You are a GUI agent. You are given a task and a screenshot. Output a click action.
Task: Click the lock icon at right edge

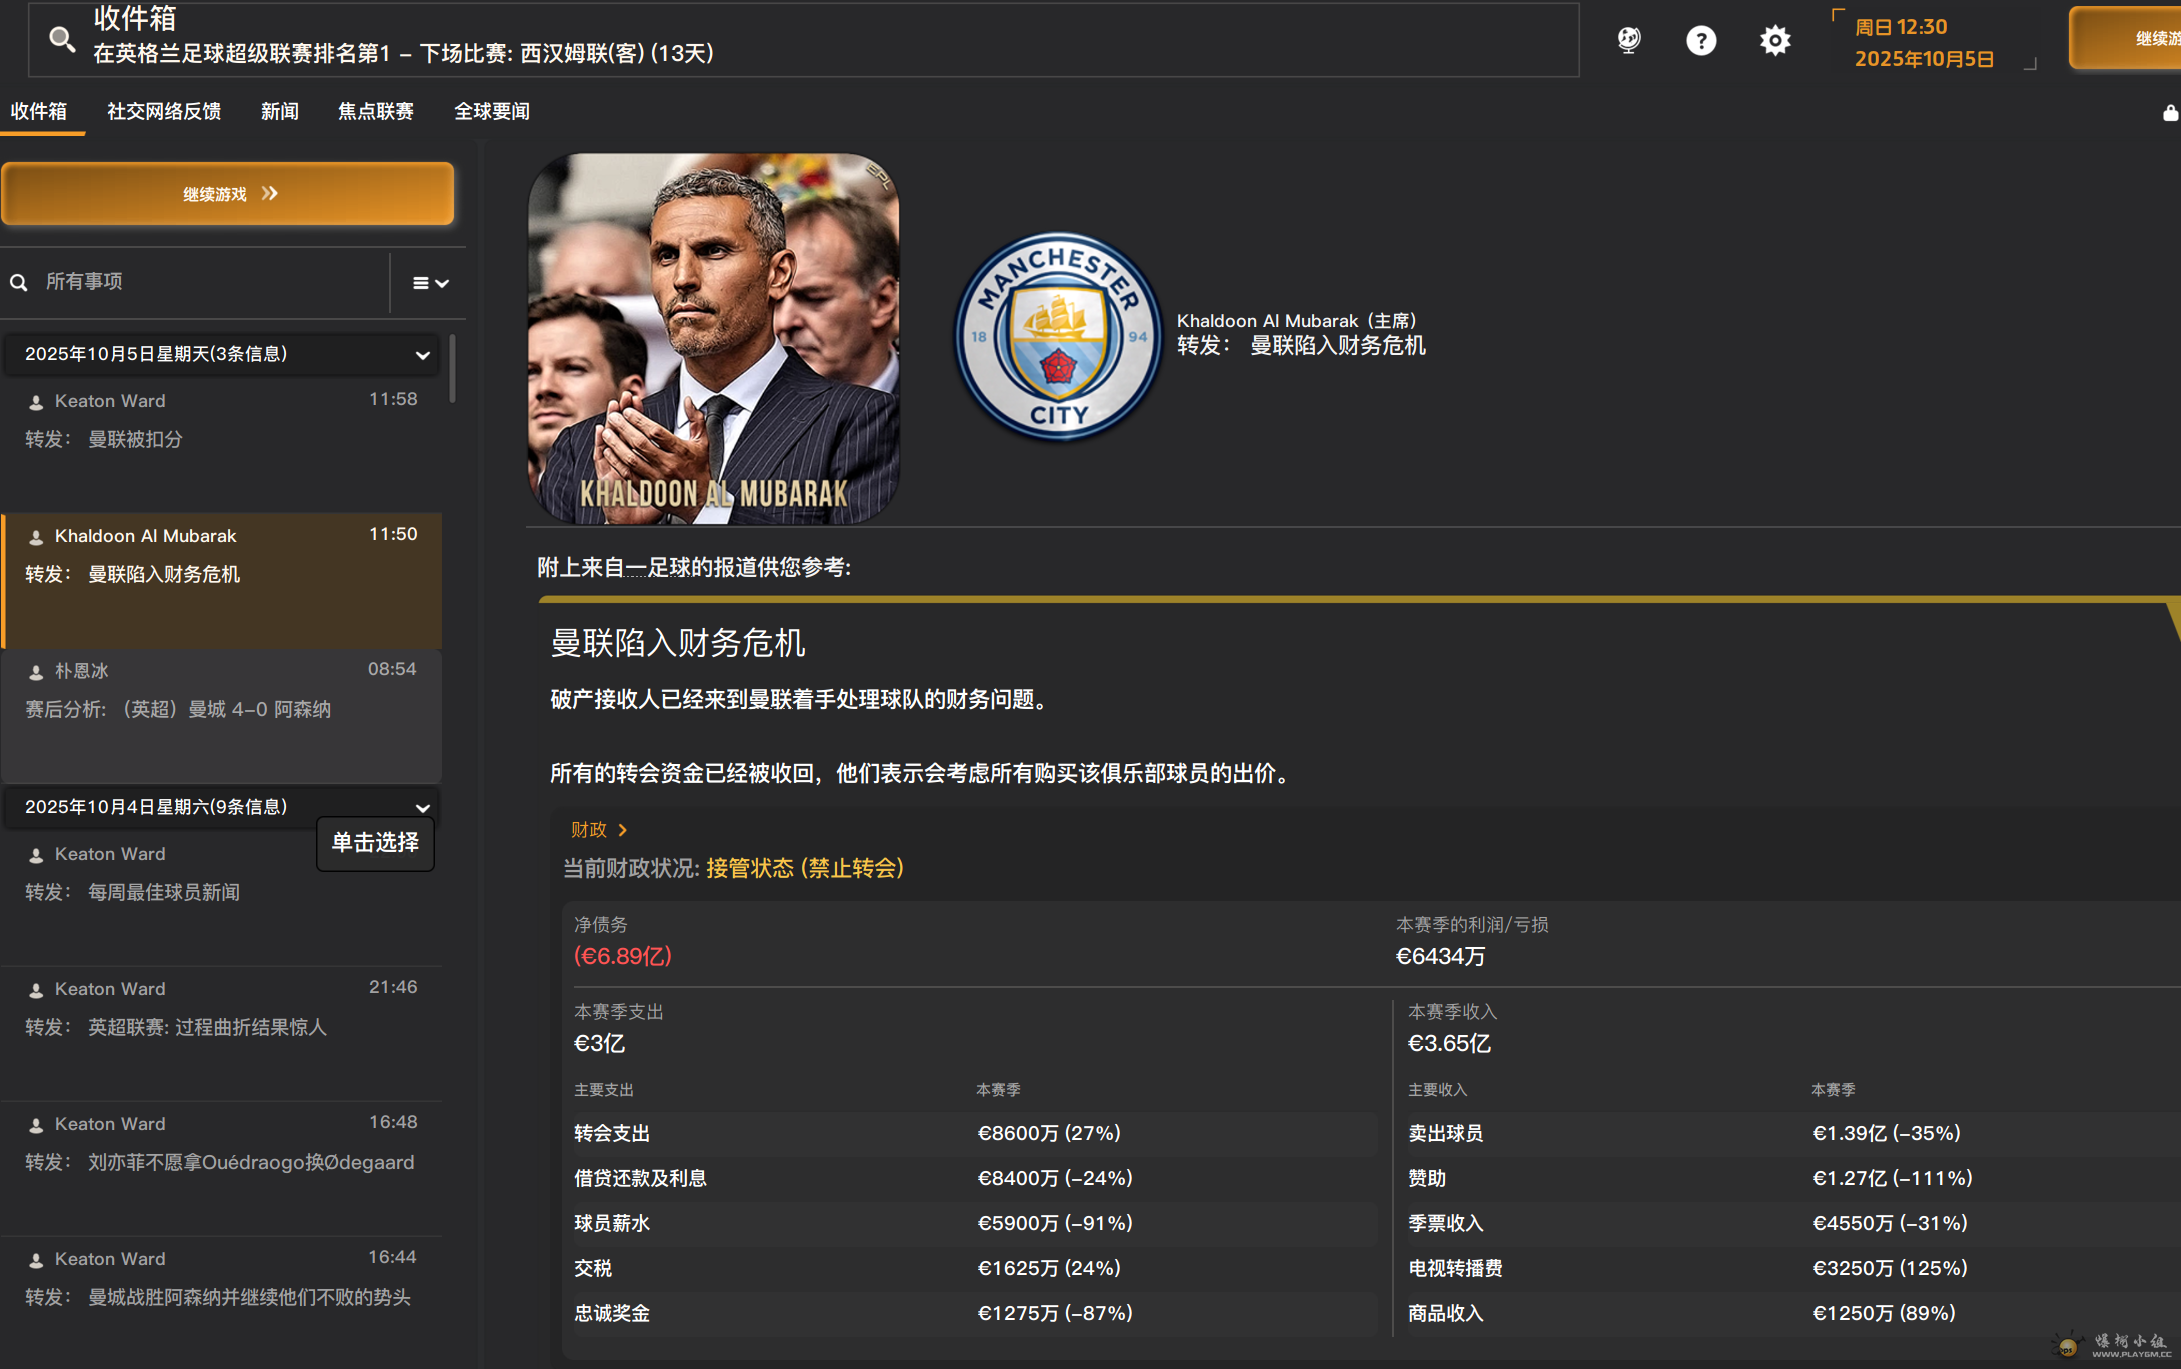point(2170,113)
